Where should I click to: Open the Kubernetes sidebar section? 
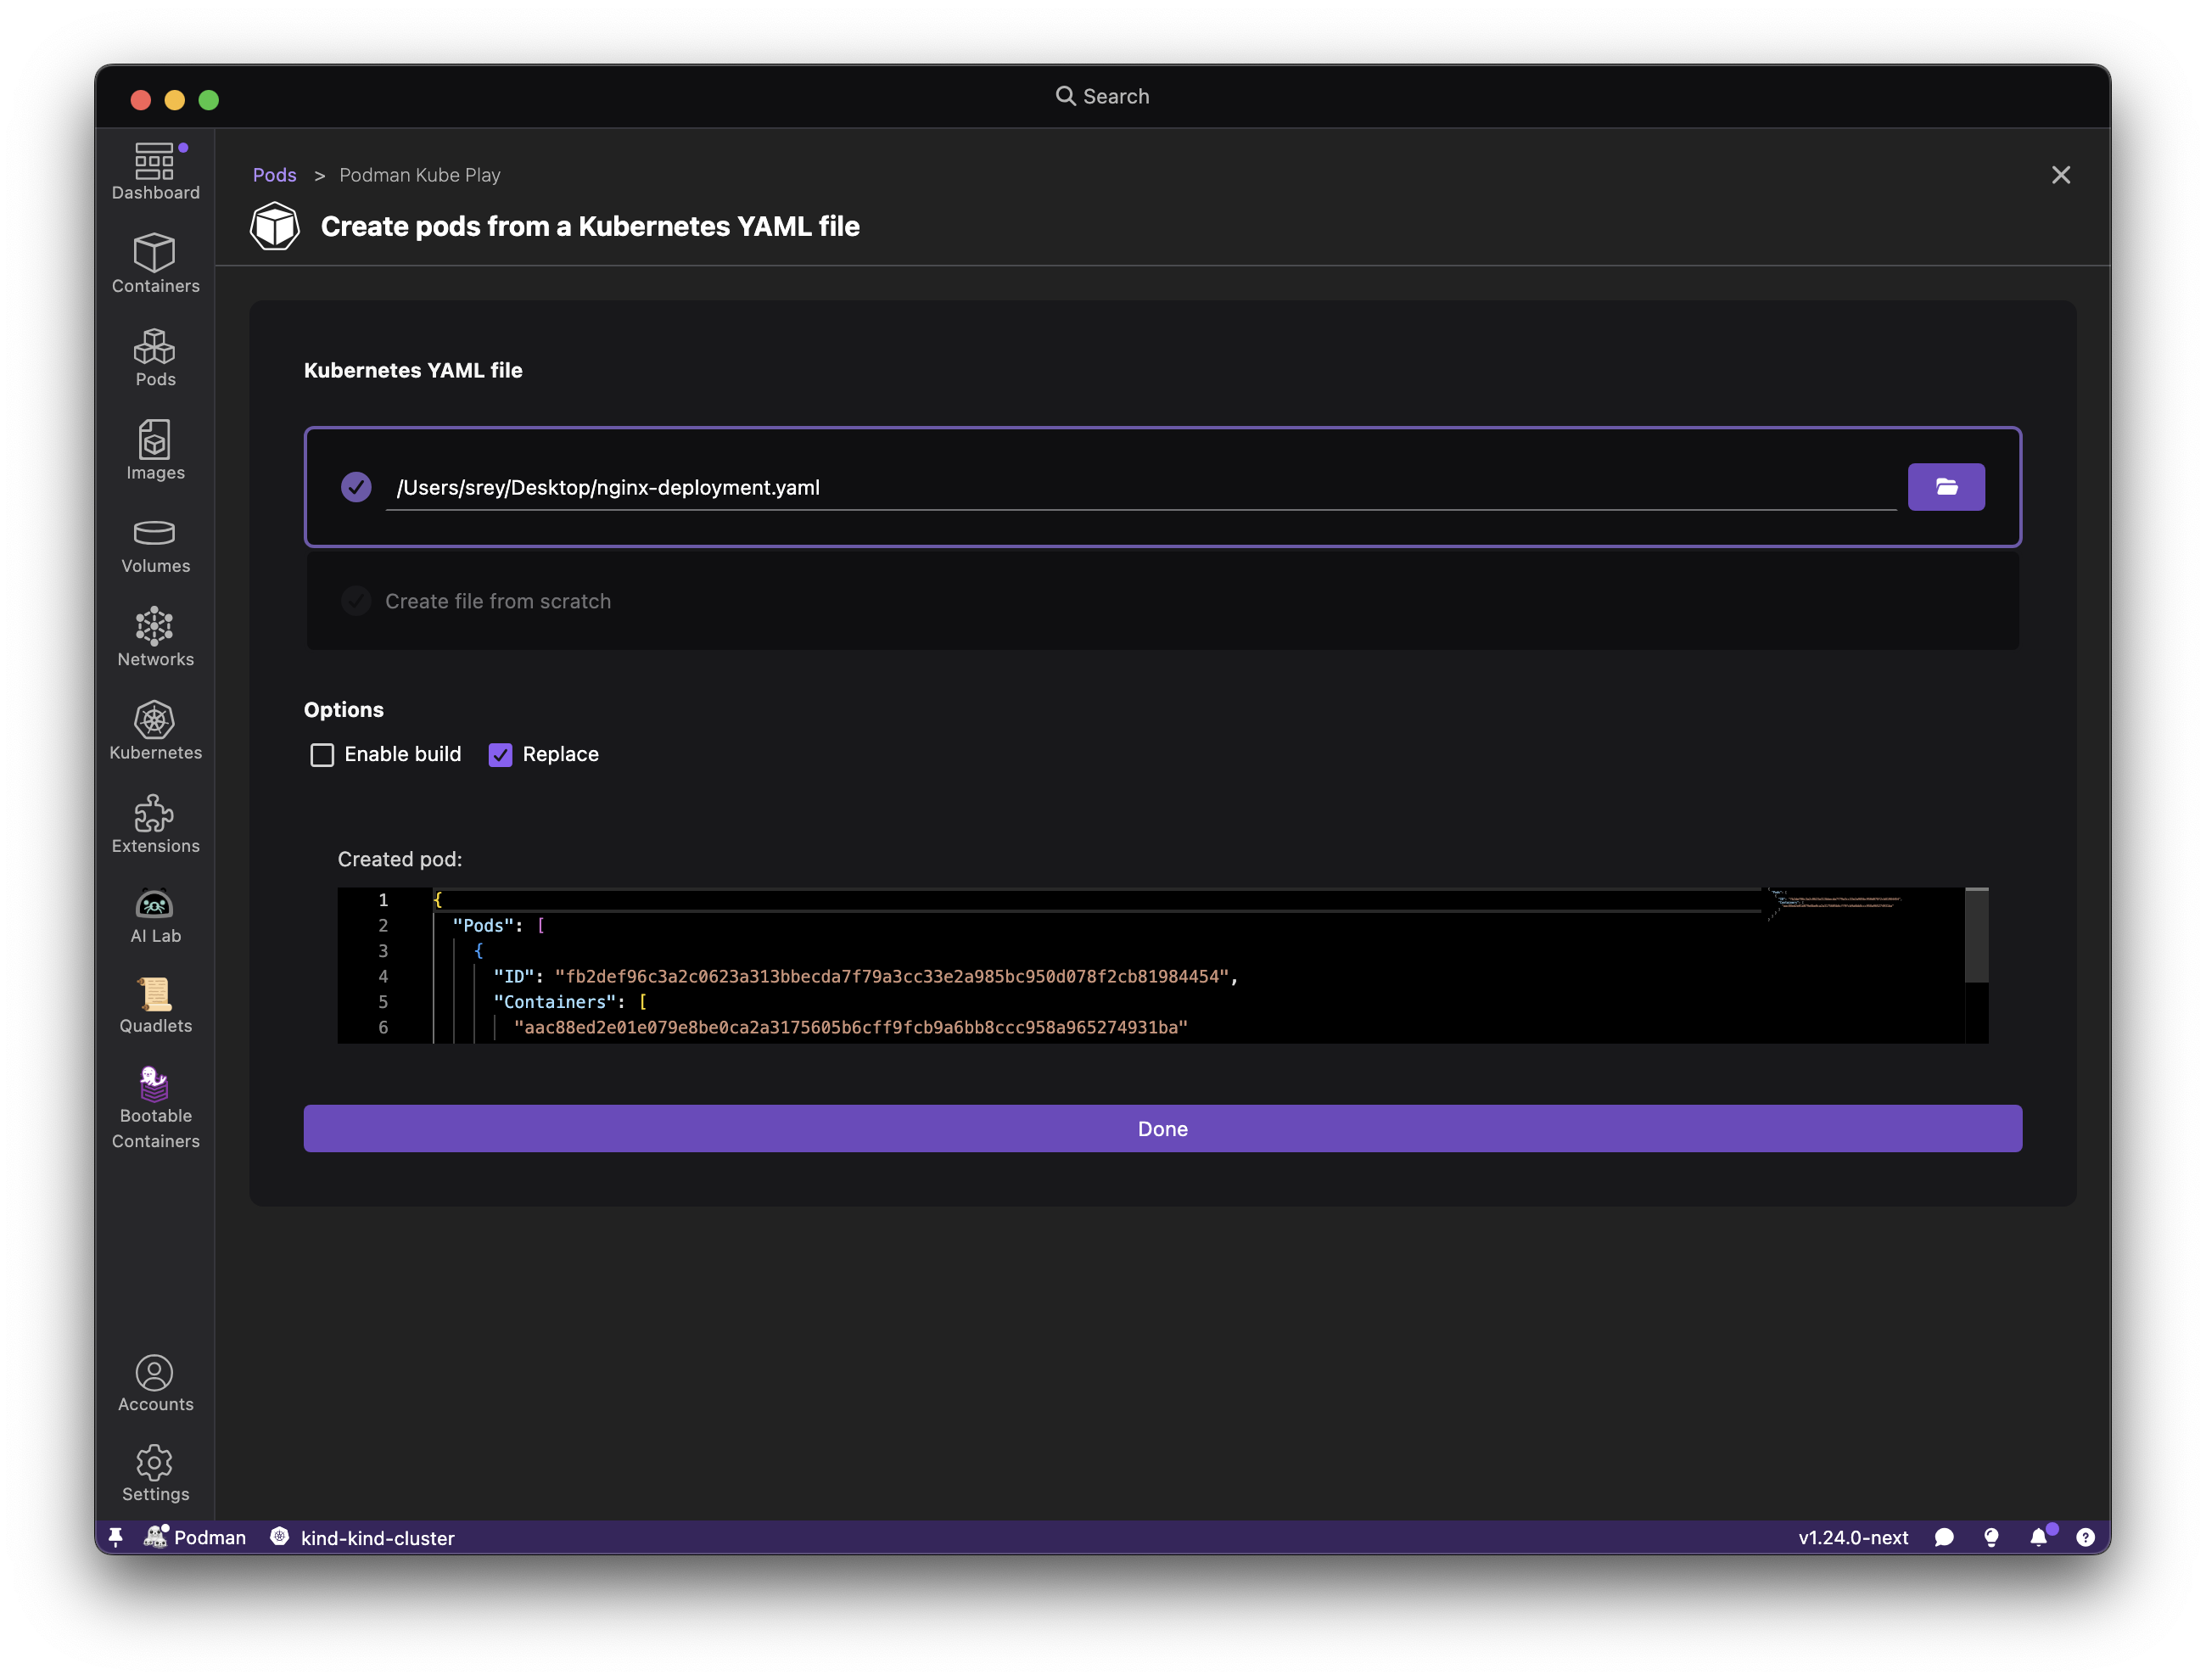click(x=155, y=730)
